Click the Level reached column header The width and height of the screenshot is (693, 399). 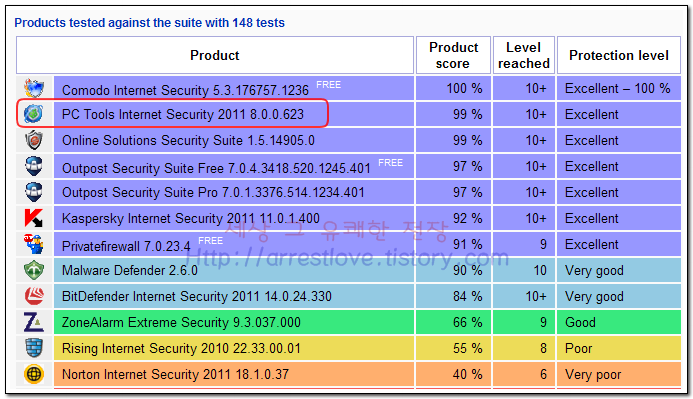524,55
